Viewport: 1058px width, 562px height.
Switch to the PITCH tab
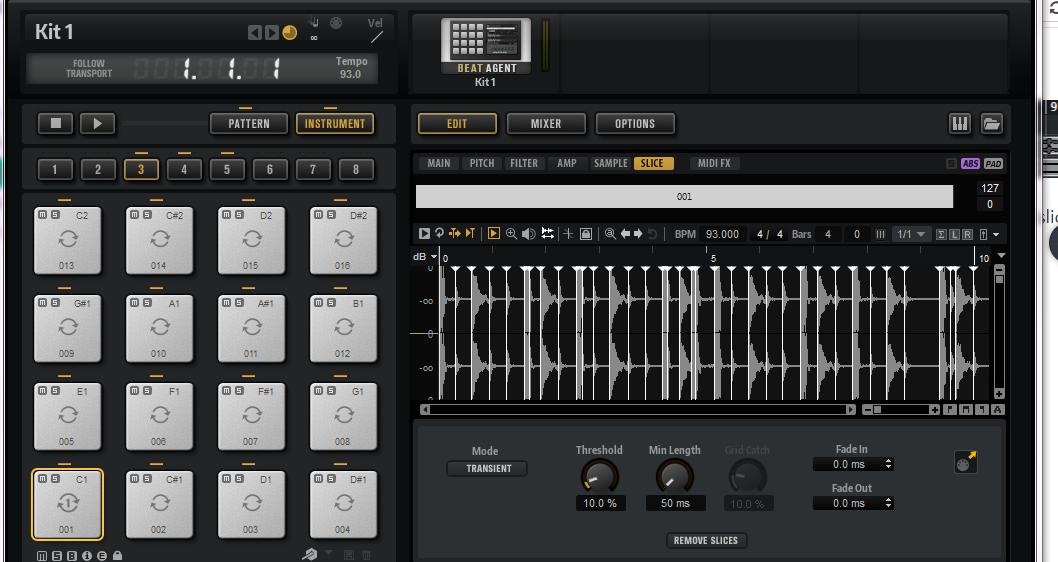point(482,163)
